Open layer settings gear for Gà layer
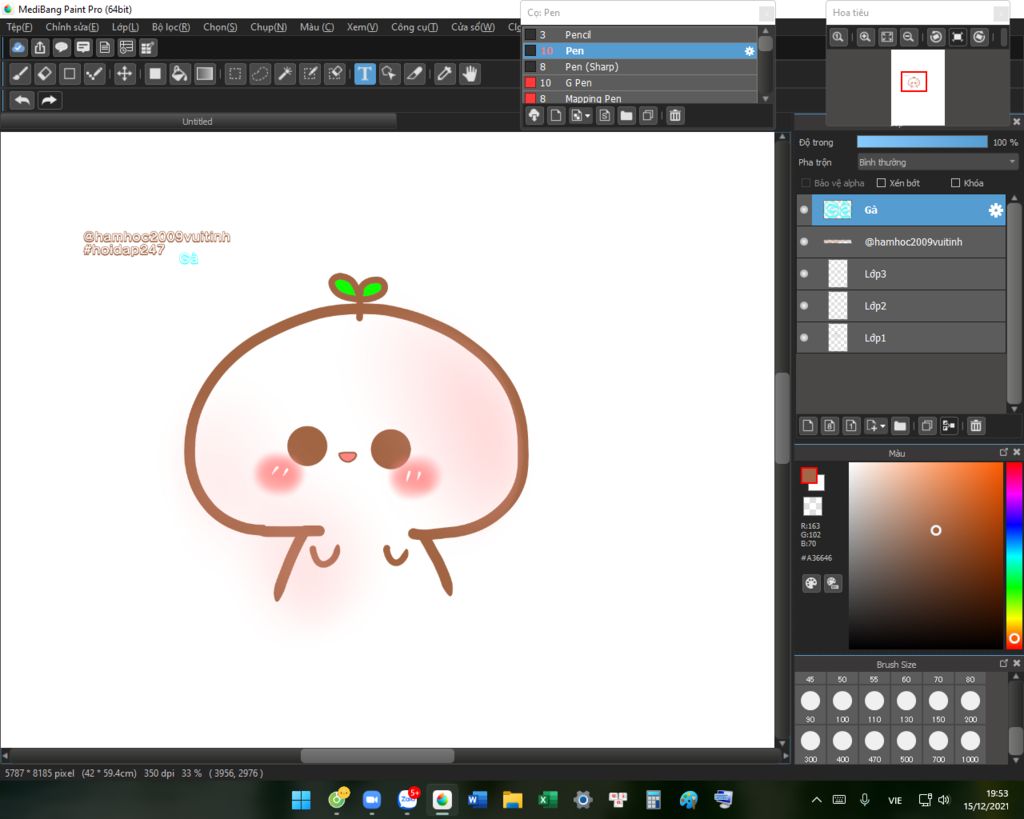 point(995,210)
